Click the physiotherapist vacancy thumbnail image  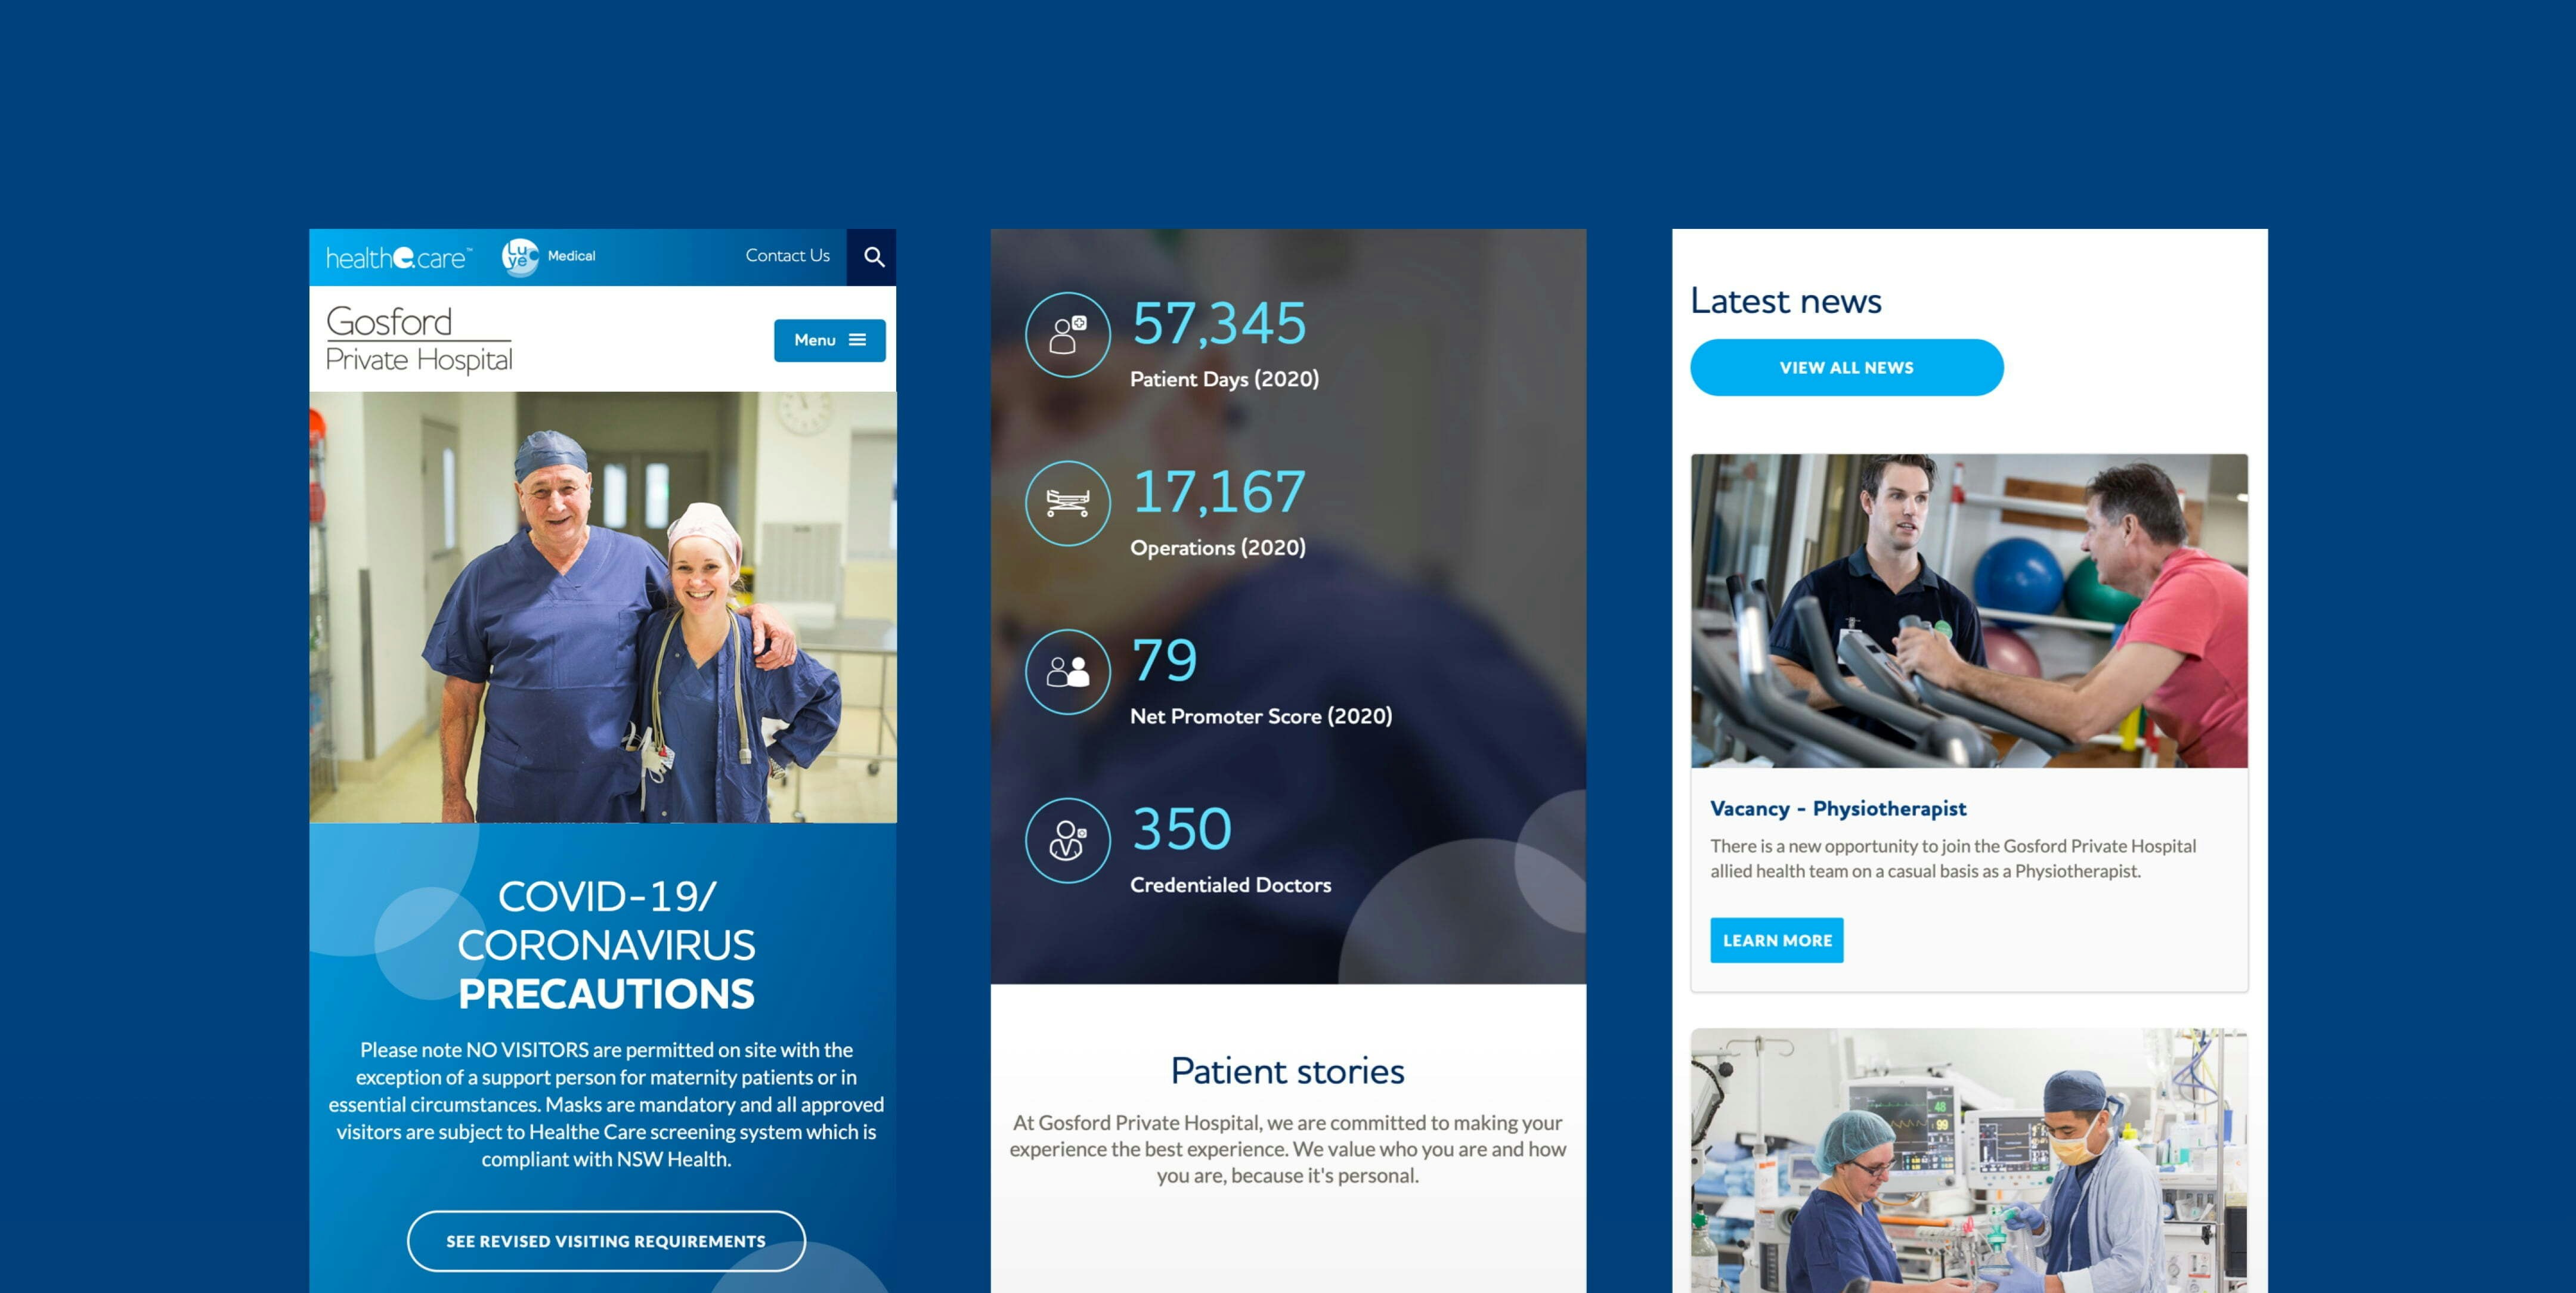pos(1966,610)
